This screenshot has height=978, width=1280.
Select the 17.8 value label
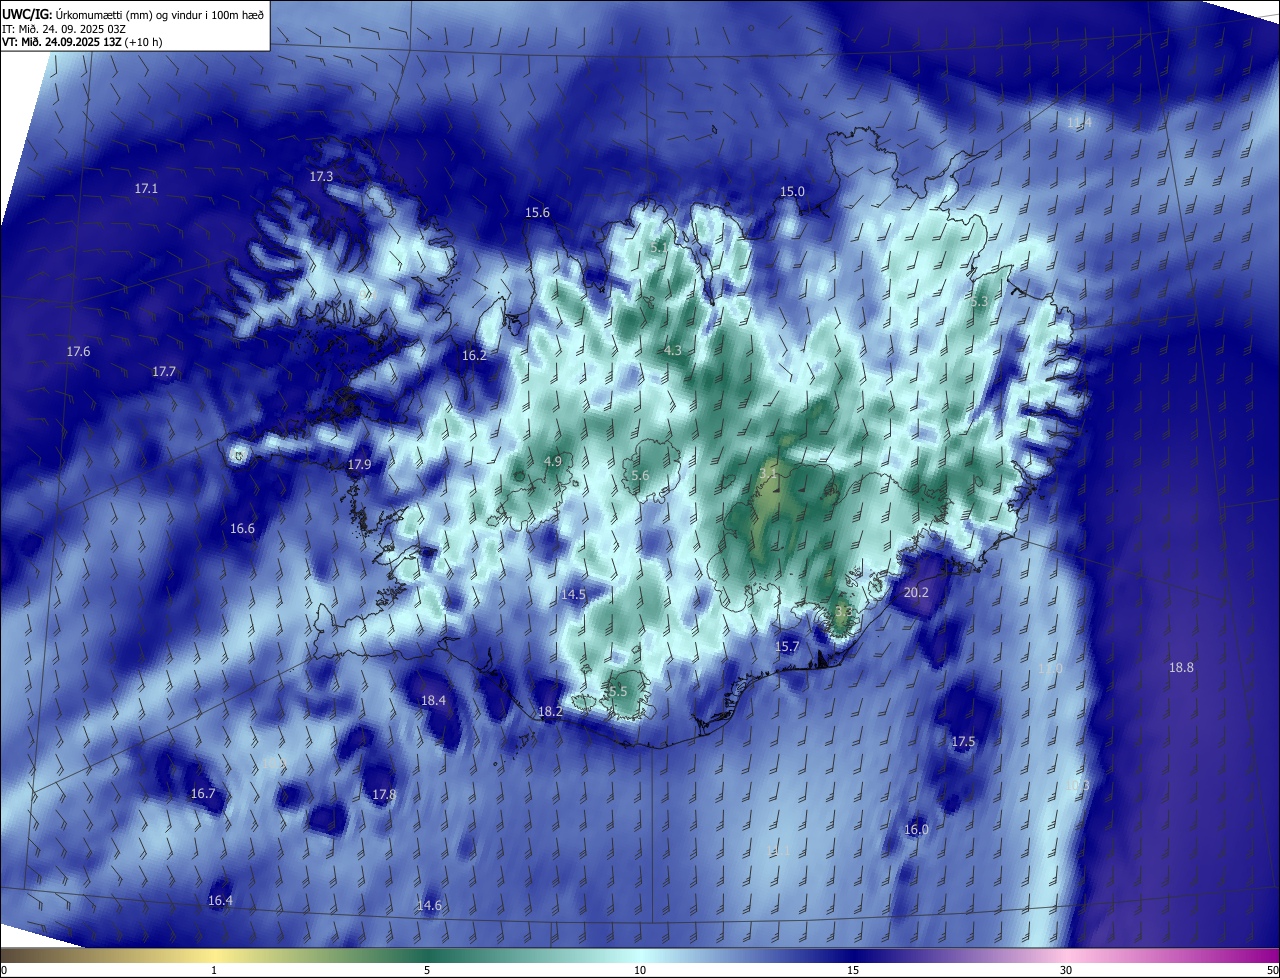[x=384, y=794]
